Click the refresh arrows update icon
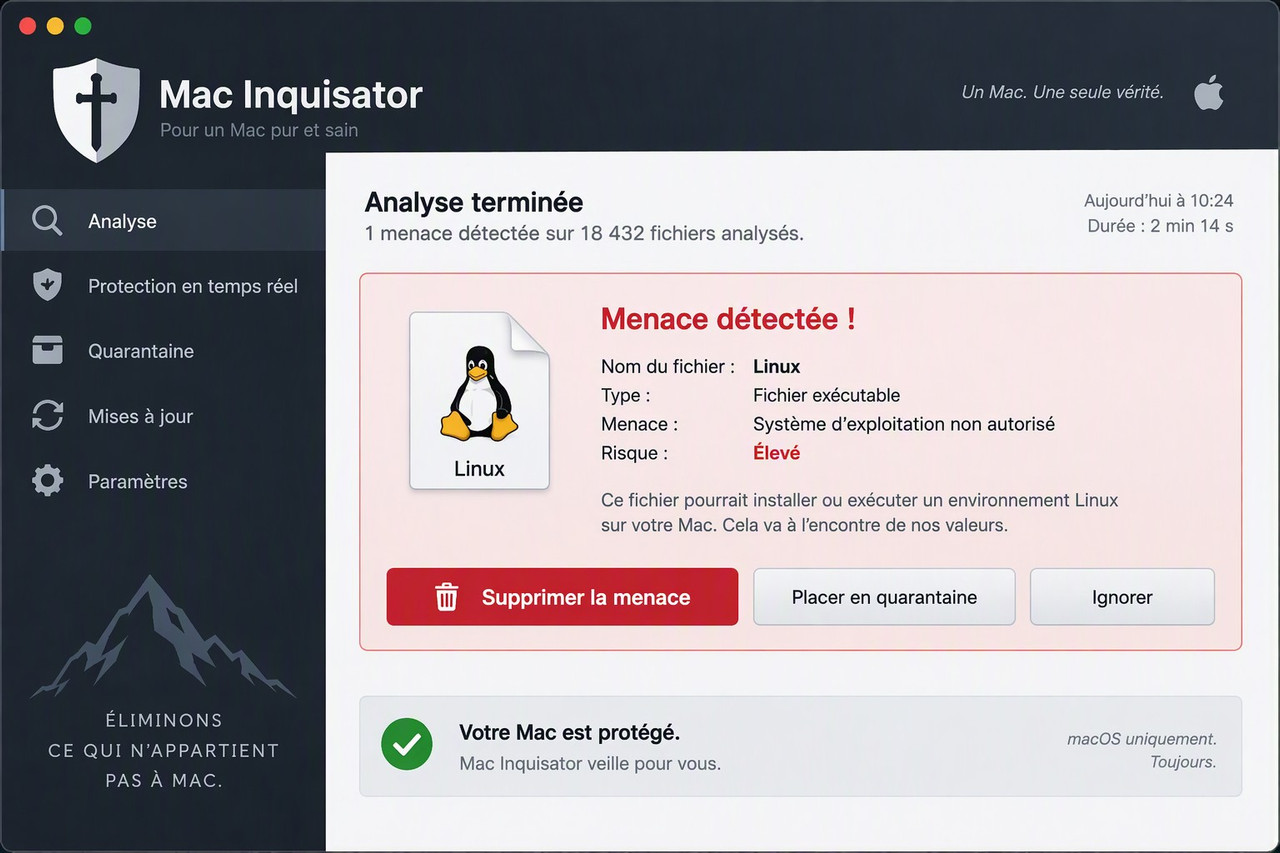This screenshot has height=853, width=1280. coord(47,416)
